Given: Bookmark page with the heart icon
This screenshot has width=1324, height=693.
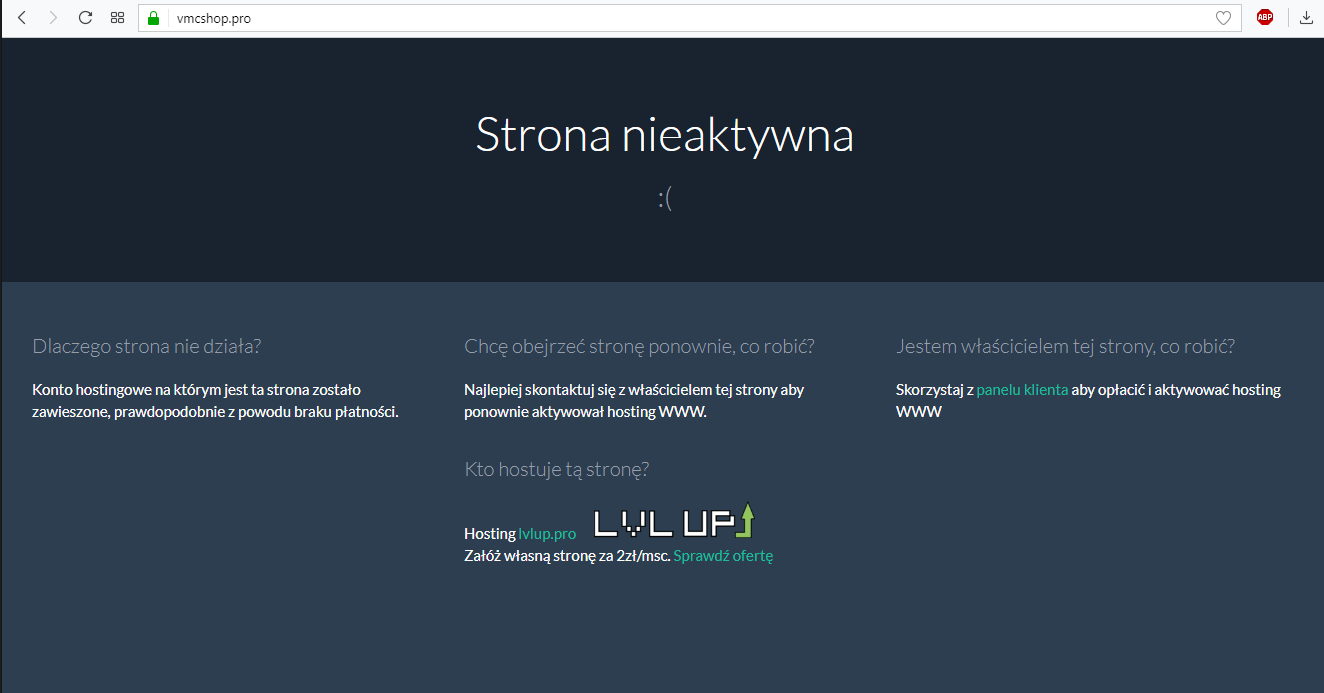Looking at the screenshot, I should [1223, 18].
